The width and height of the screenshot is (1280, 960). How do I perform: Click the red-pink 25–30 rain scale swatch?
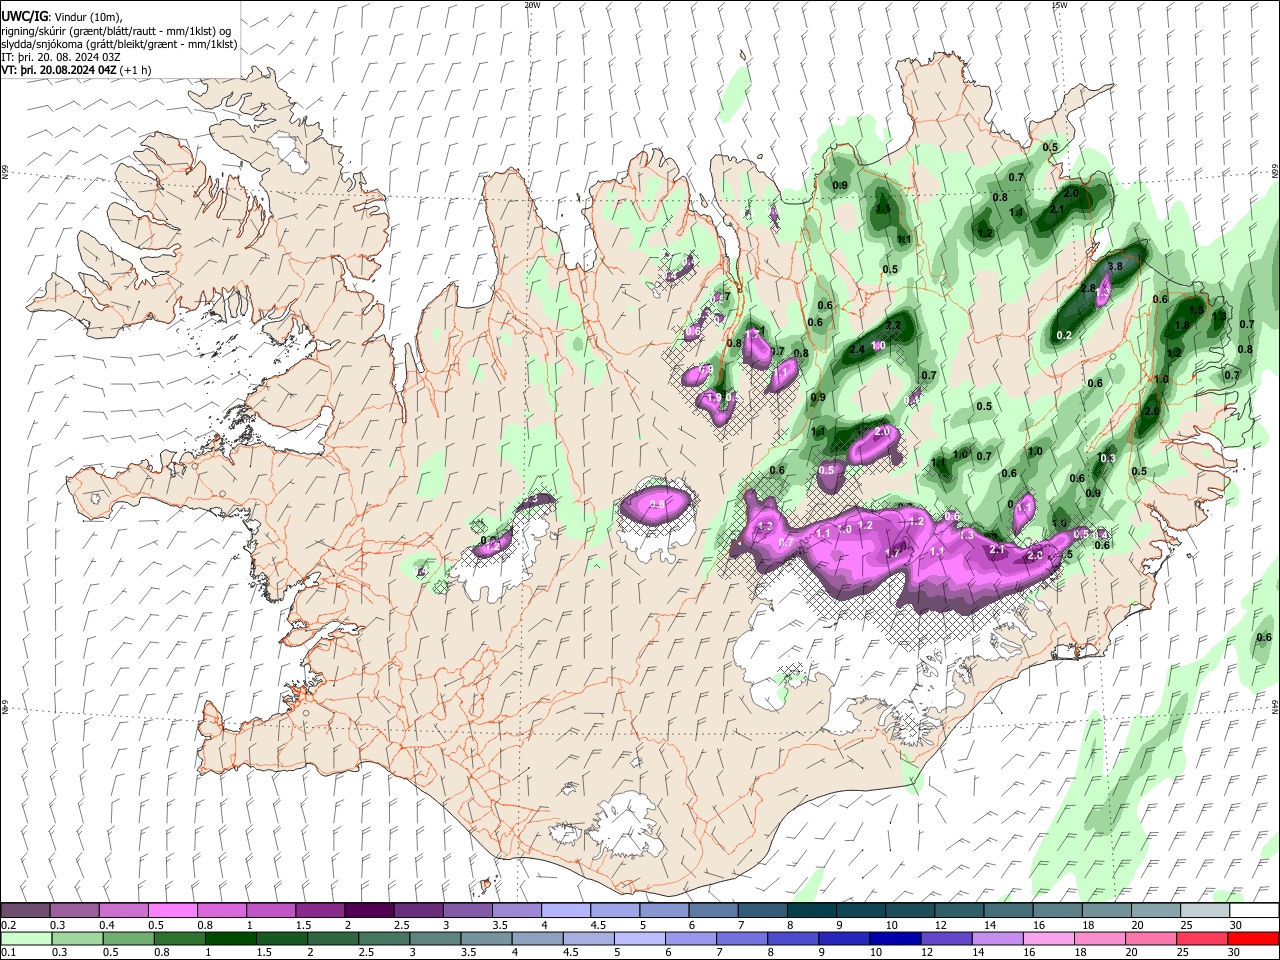click(1203, 938)
